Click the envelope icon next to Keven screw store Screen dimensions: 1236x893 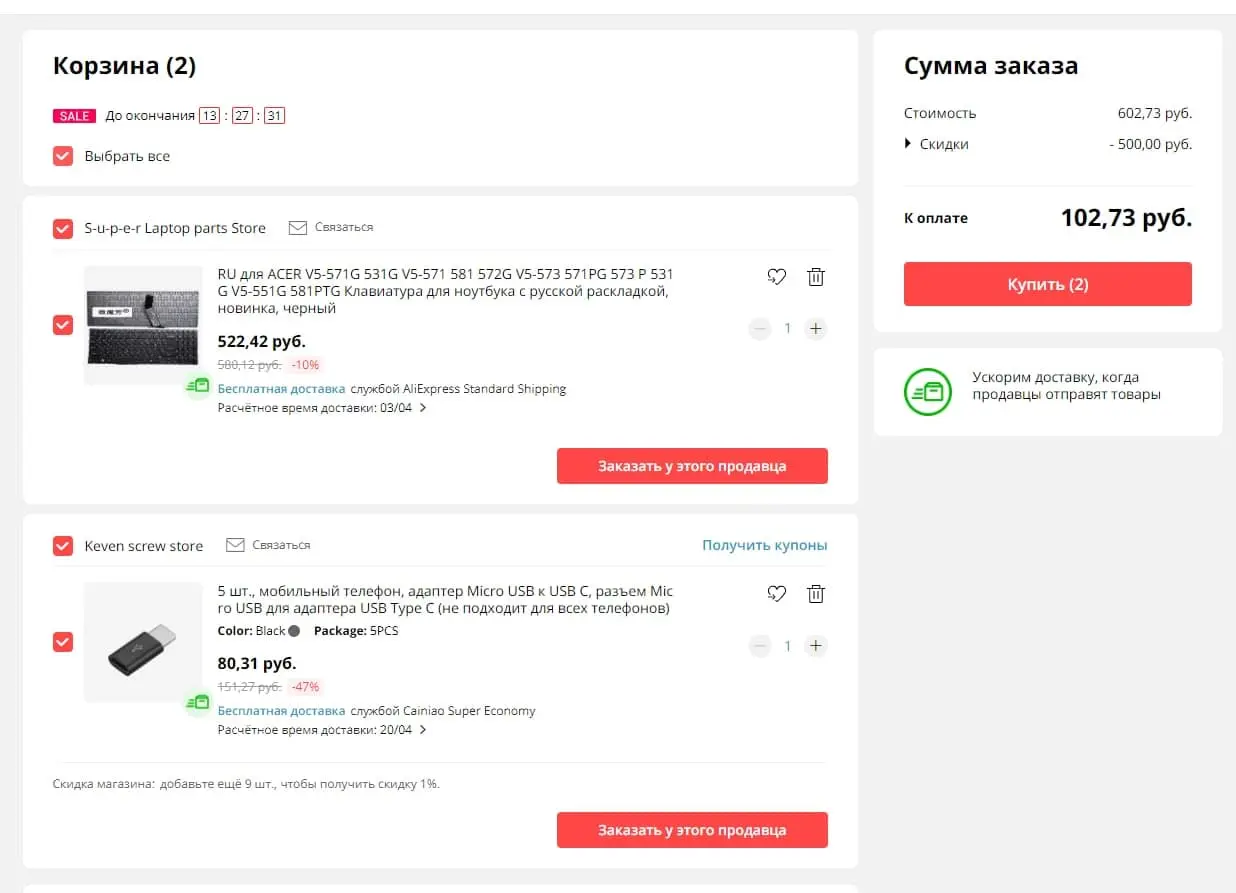click(x=235, y=545)
